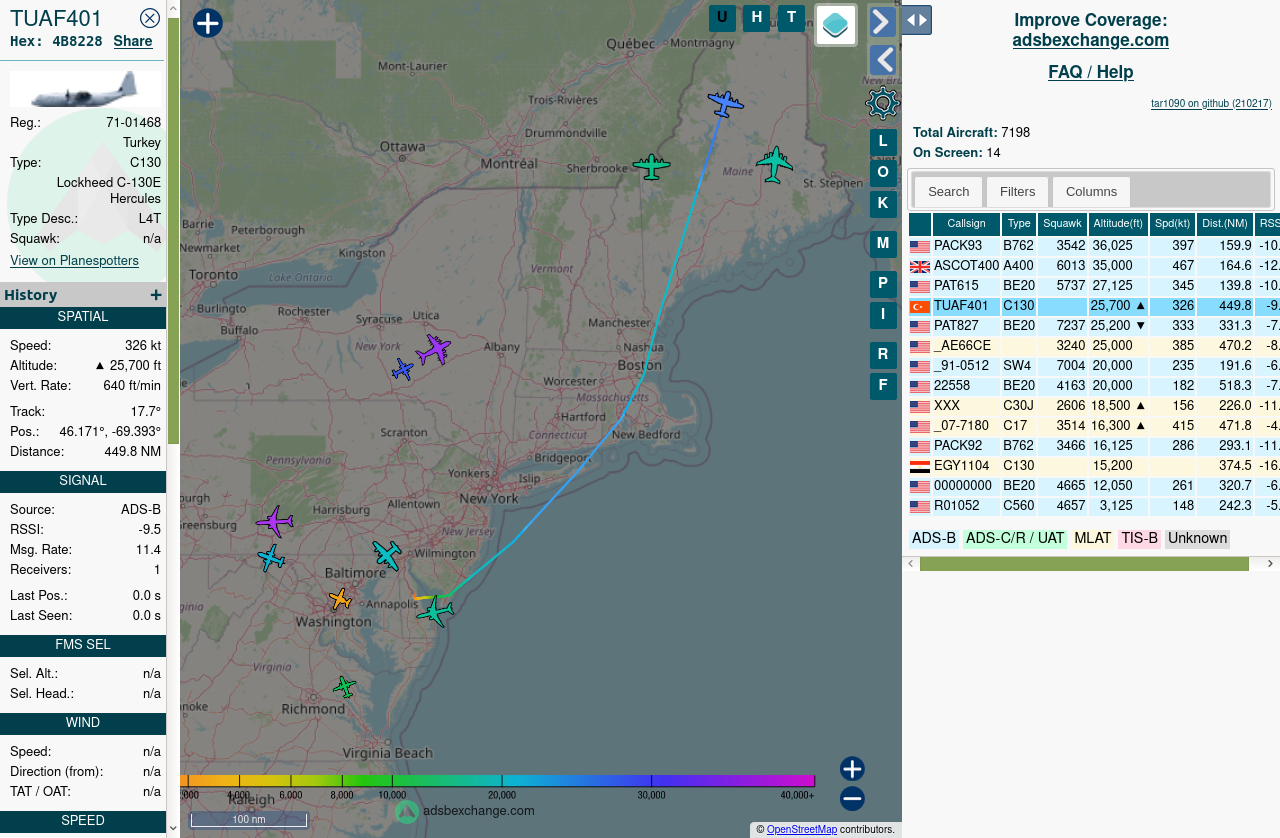Click the altitude color scale bar
Screen dimensions: 1280x838
(x=498, y=781)
